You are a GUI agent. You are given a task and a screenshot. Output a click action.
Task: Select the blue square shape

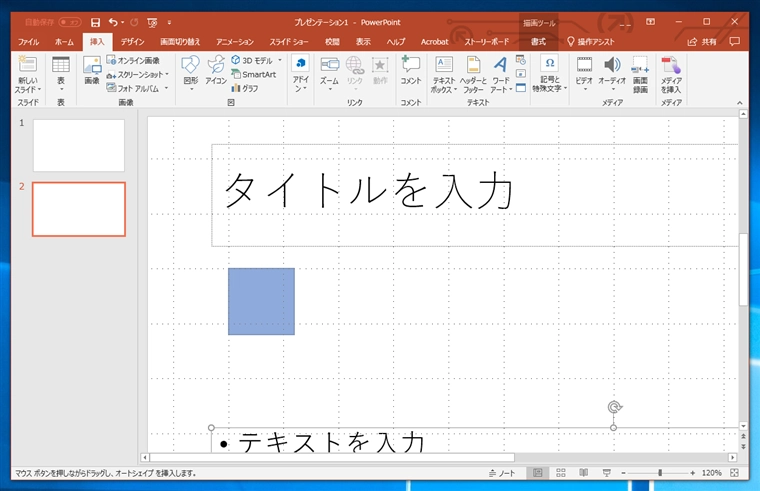[x=261, y=301]
